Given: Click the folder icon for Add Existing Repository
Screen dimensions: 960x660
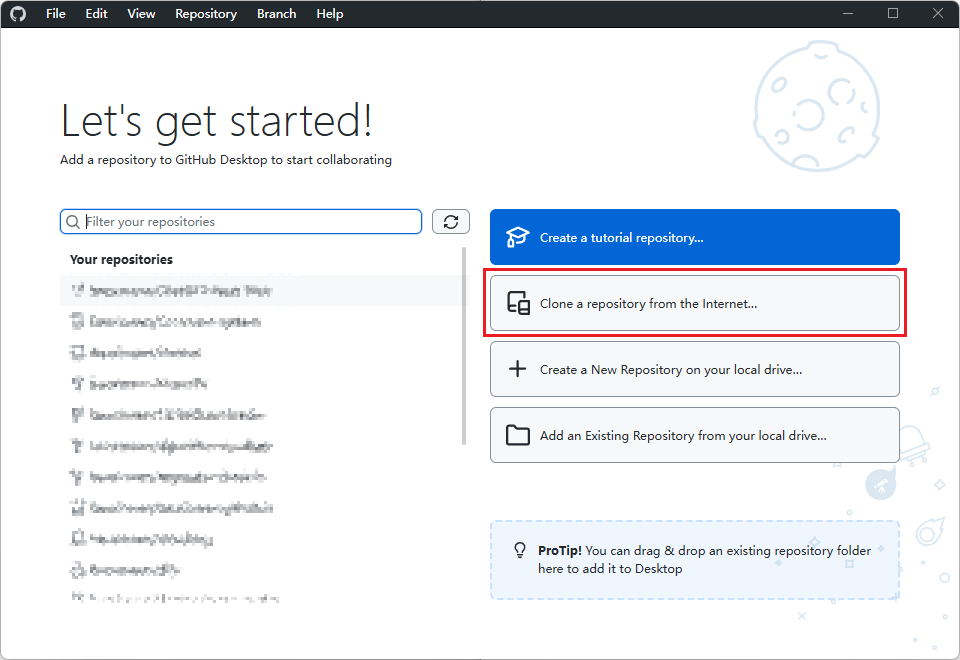Looking at the screenshot, I should 517,435.
